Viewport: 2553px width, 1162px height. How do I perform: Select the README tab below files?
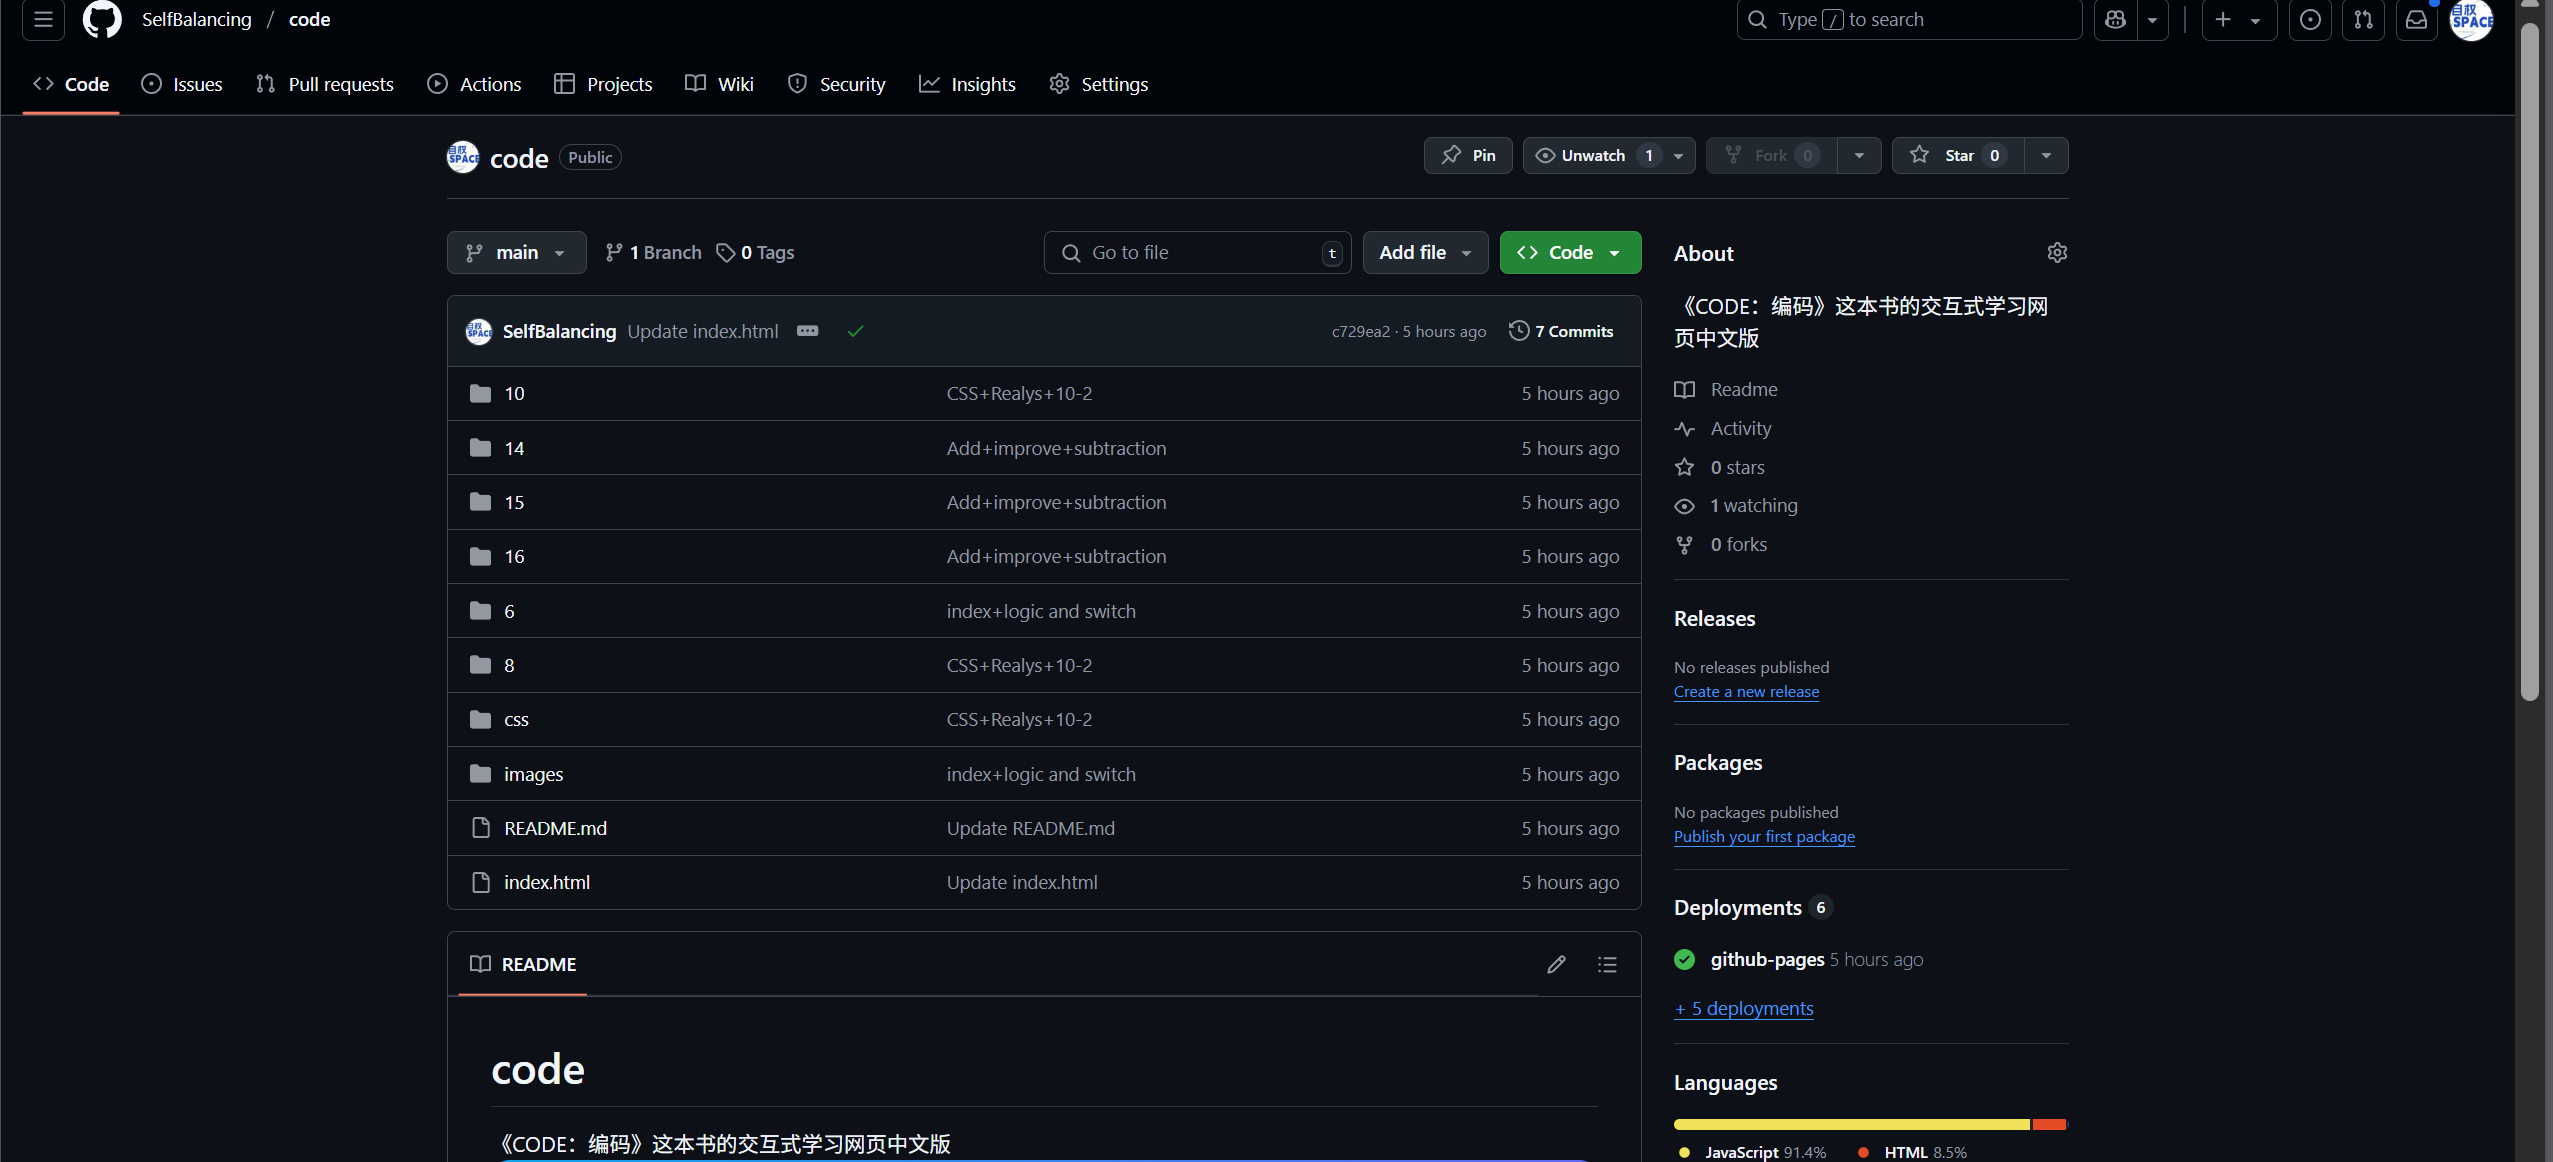[x=523, y=964]
